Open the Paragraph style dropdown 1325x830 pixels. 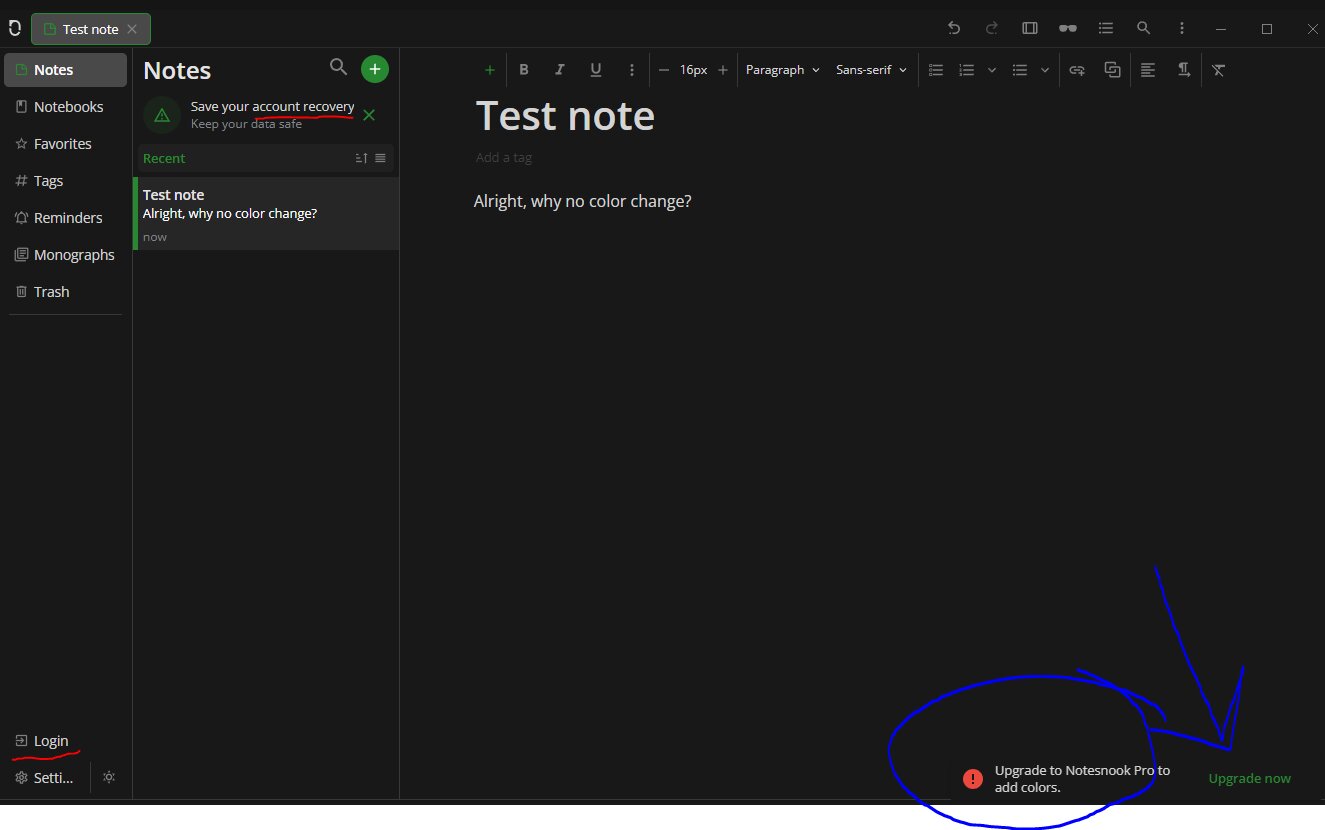pyautogui.click(x=782, y=70)
